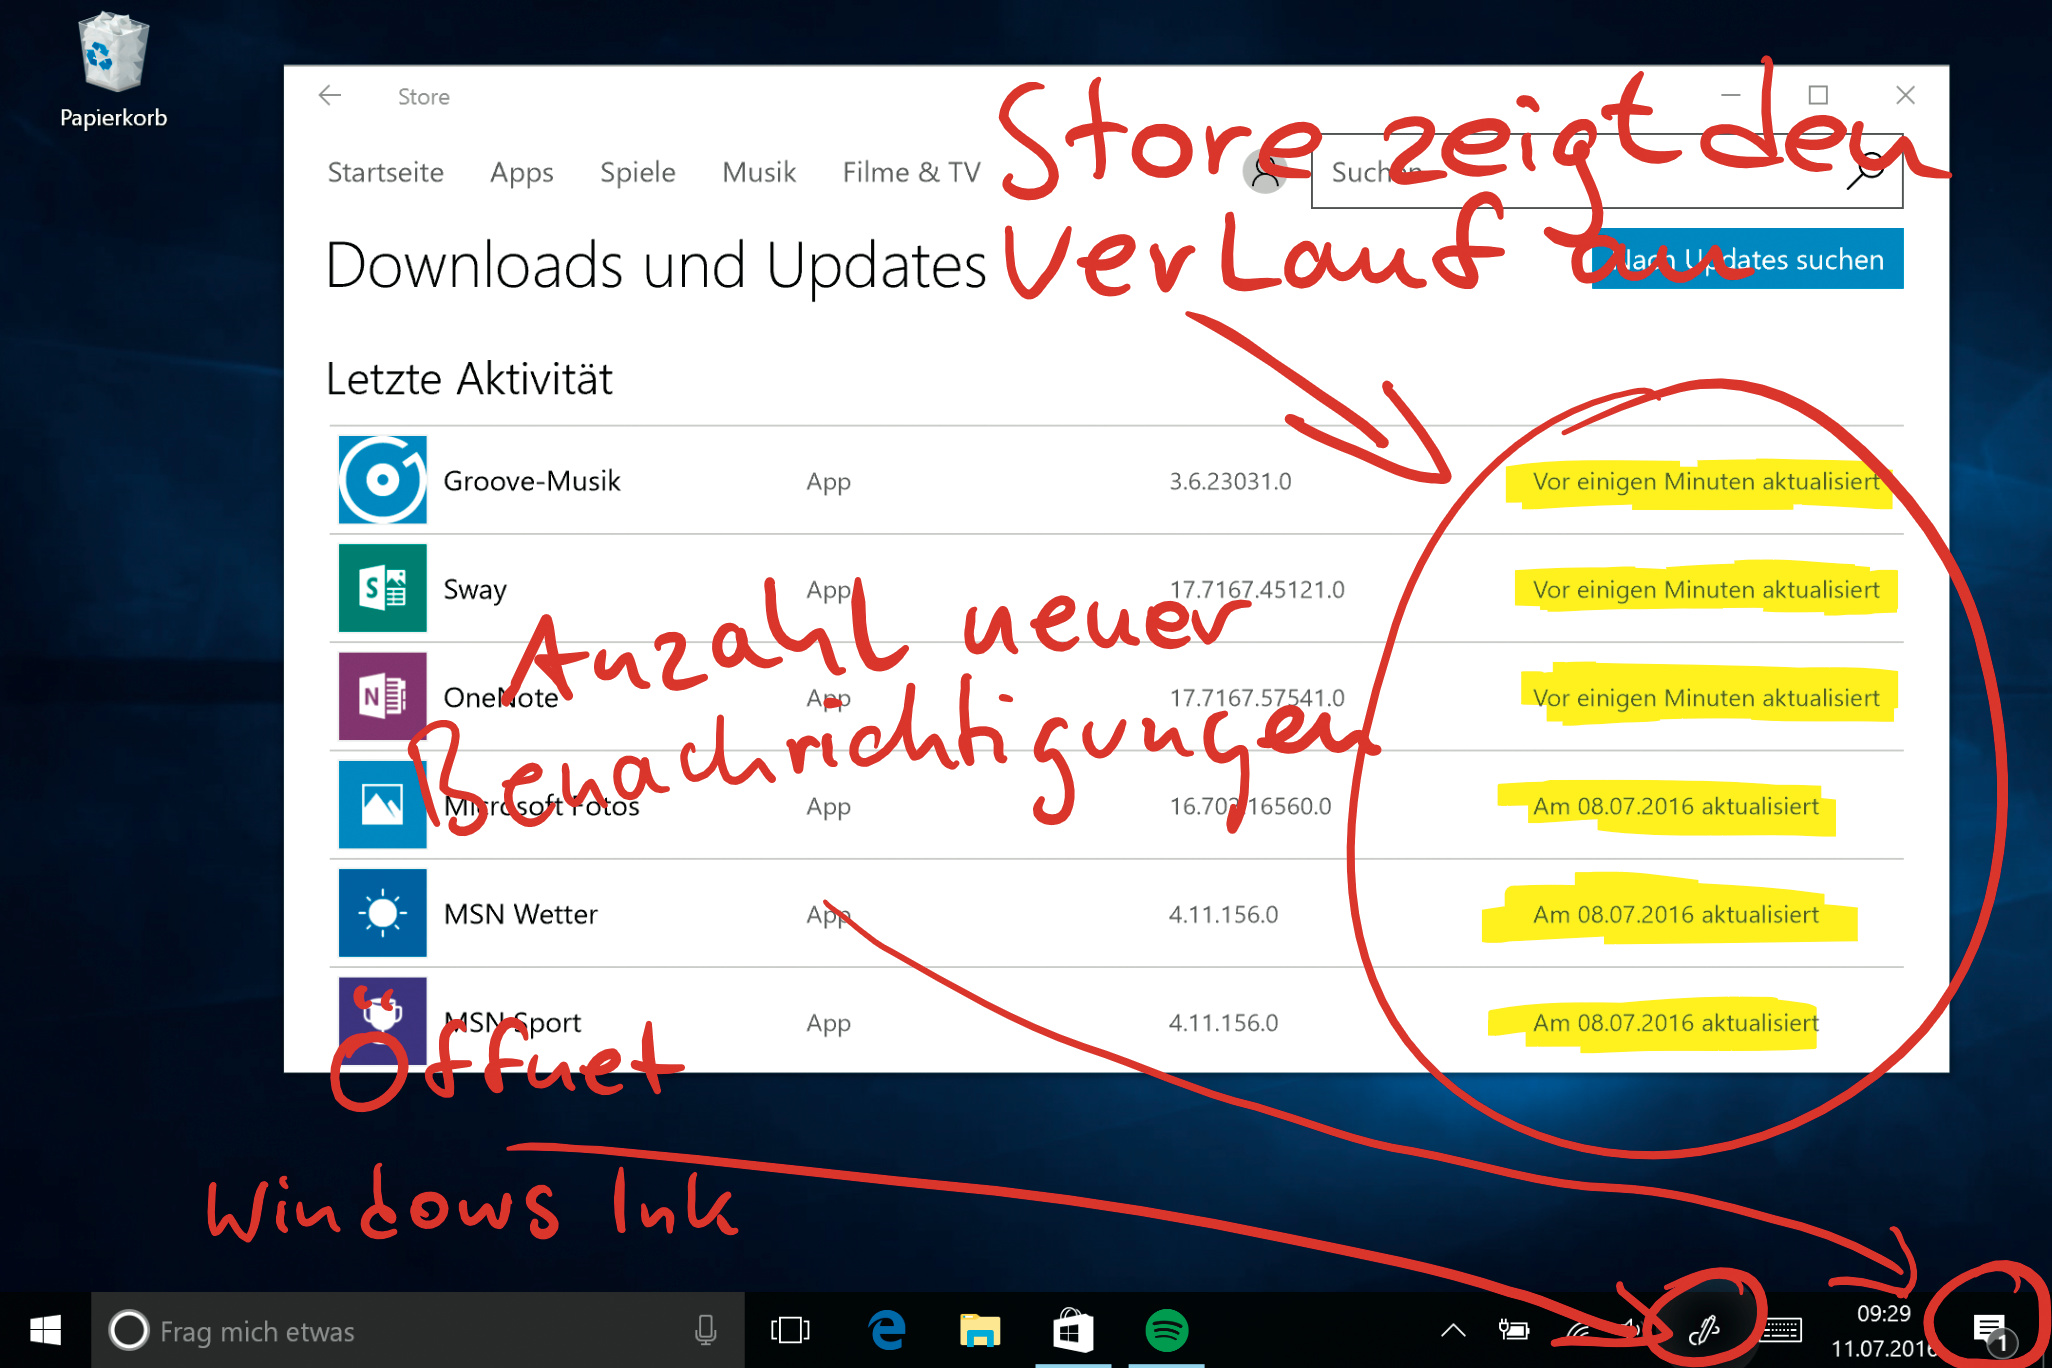Image resolution: width=2052 pixels, height=1368 pixels.
Task: Select the Filme & TV tab
Action: [911, 172]
